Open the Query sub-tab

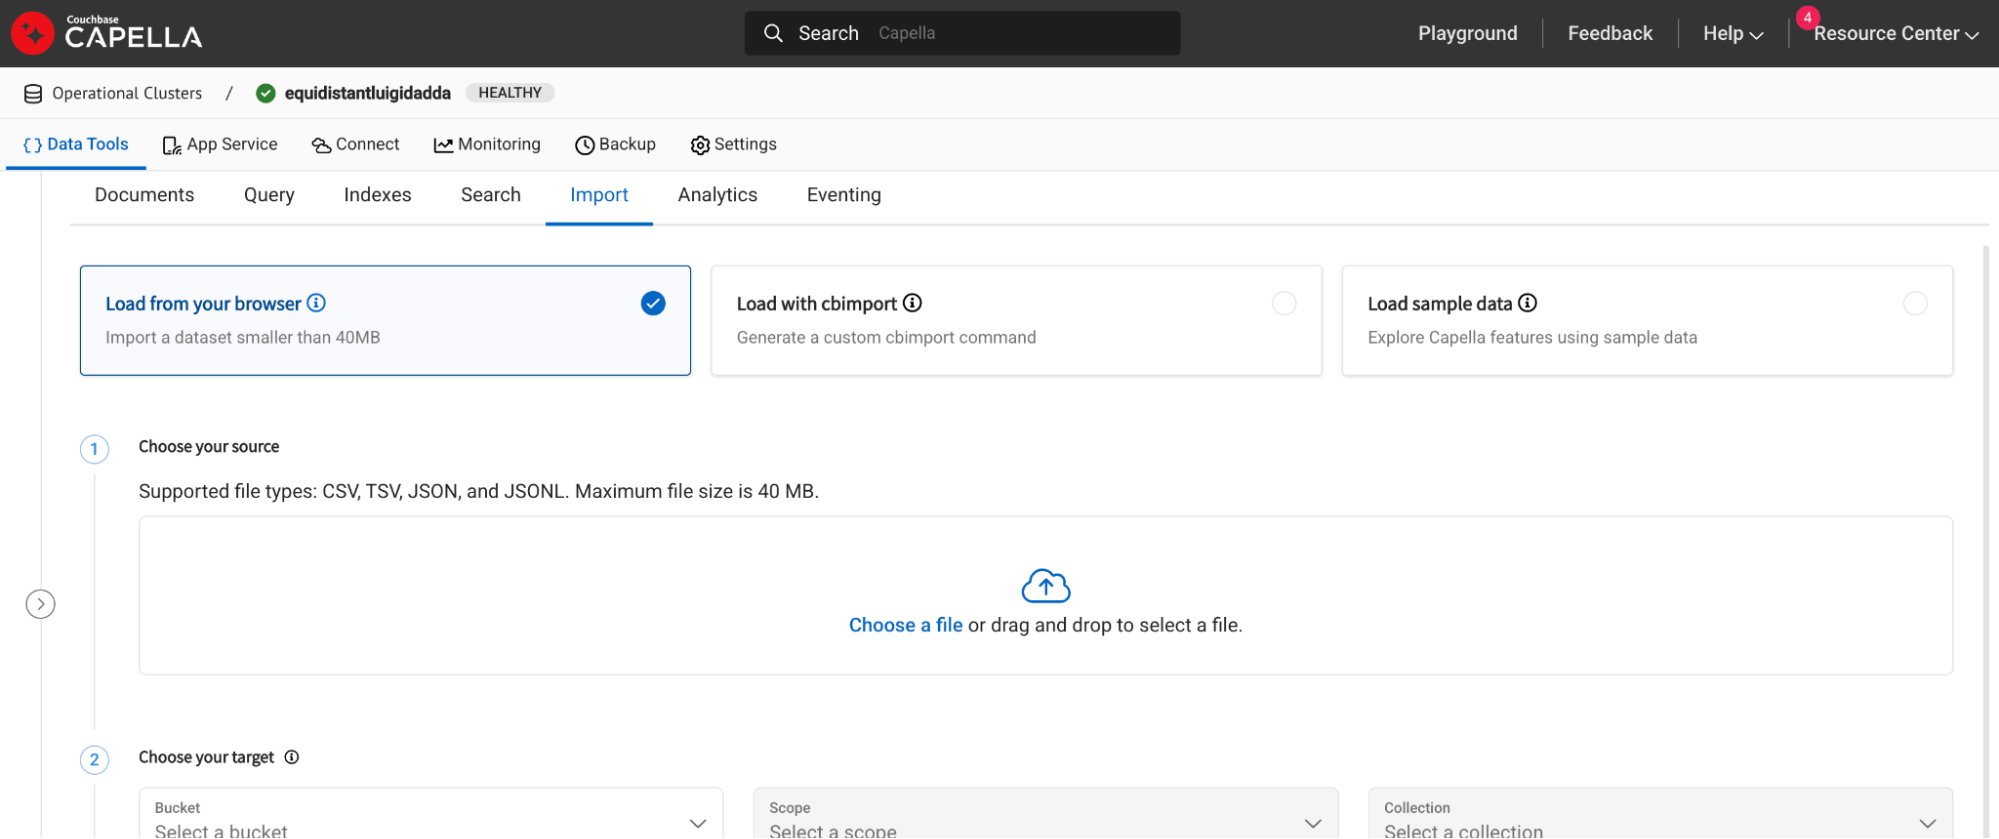click(269, 195)
